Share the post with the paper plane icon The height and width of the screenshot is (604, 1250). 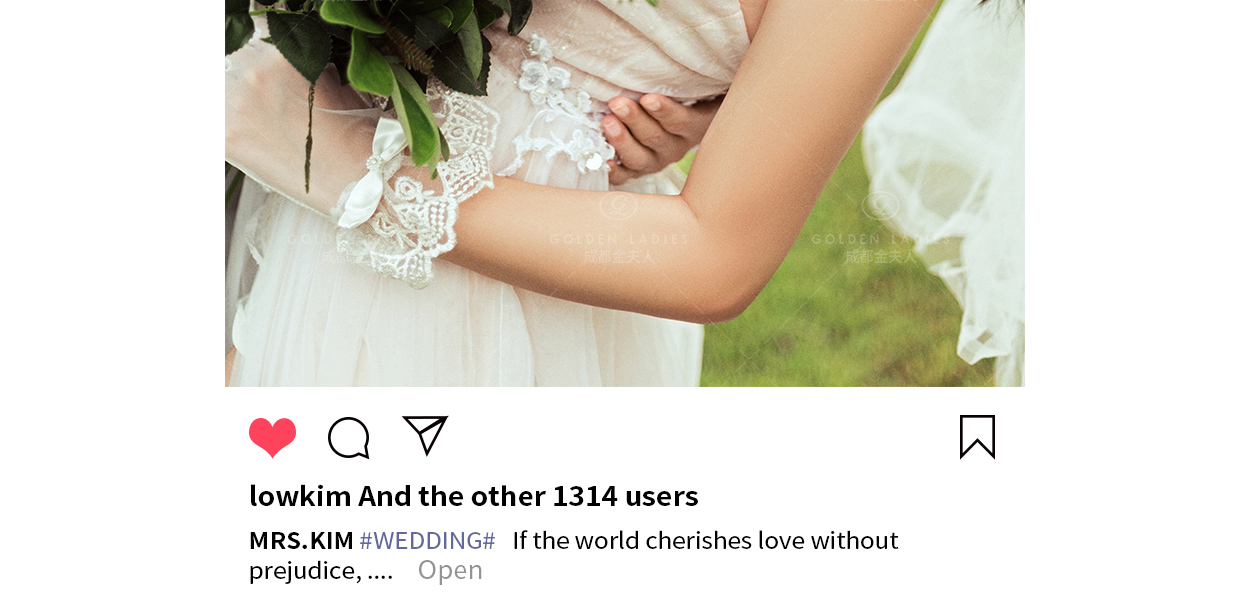tap(425, 435)
